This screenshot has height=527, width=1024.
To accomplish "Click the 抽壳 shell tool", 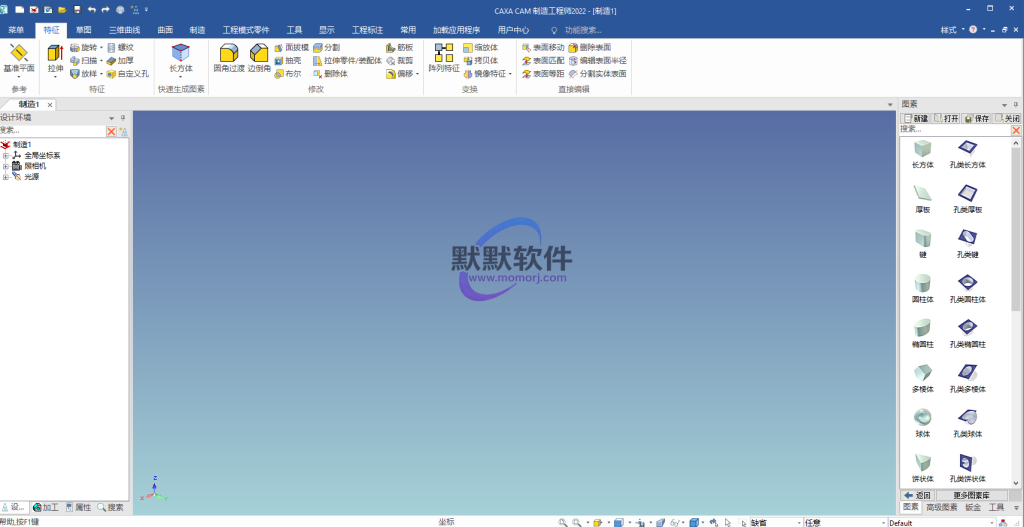I will [286, 60].
